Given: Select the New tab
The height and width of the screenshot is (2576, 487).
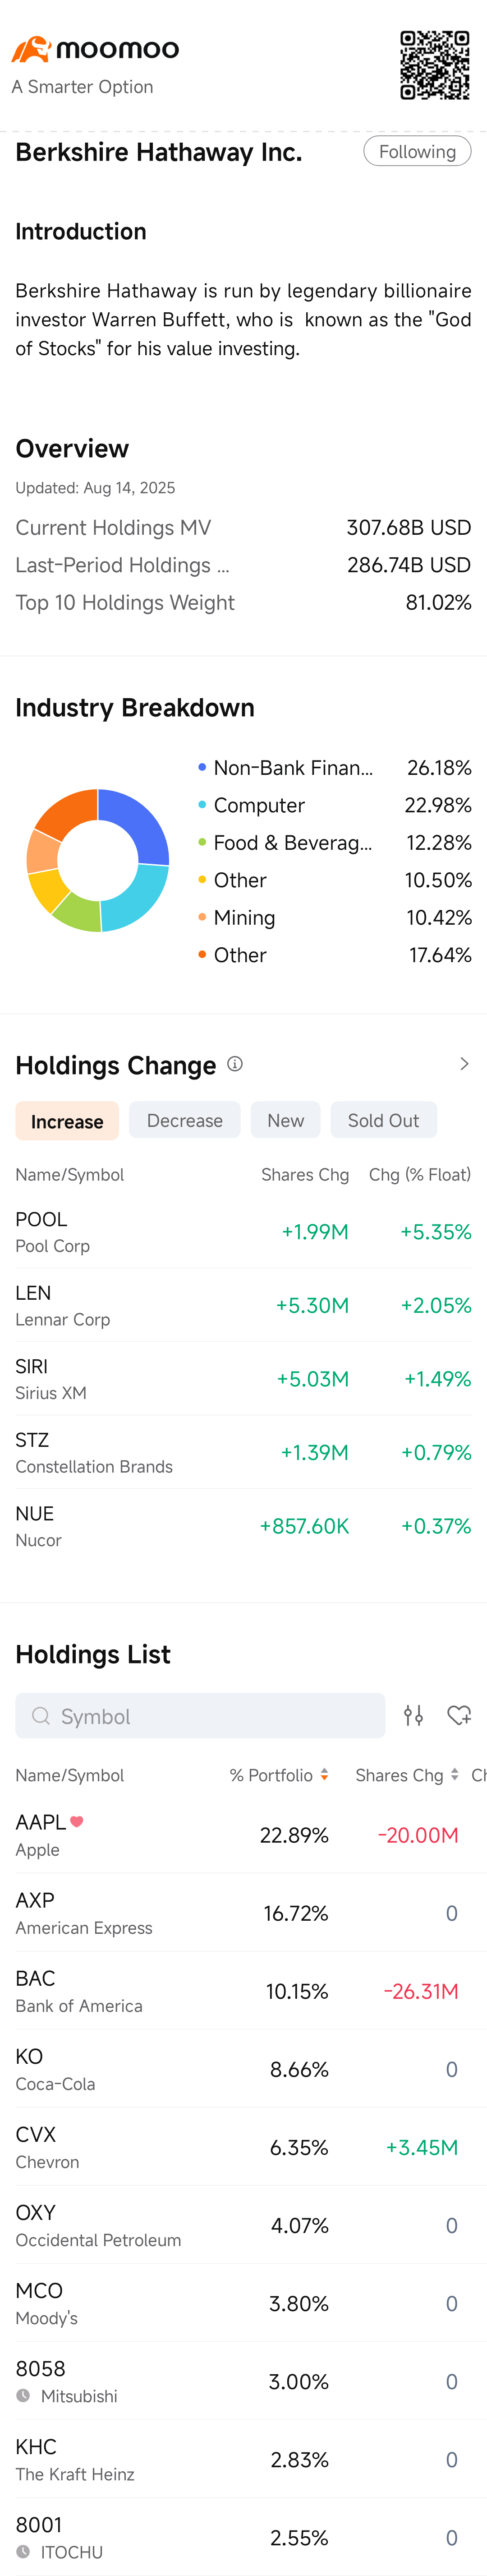Looking at the screenshot, I should pyautogui.click(x=285, y=1121).
